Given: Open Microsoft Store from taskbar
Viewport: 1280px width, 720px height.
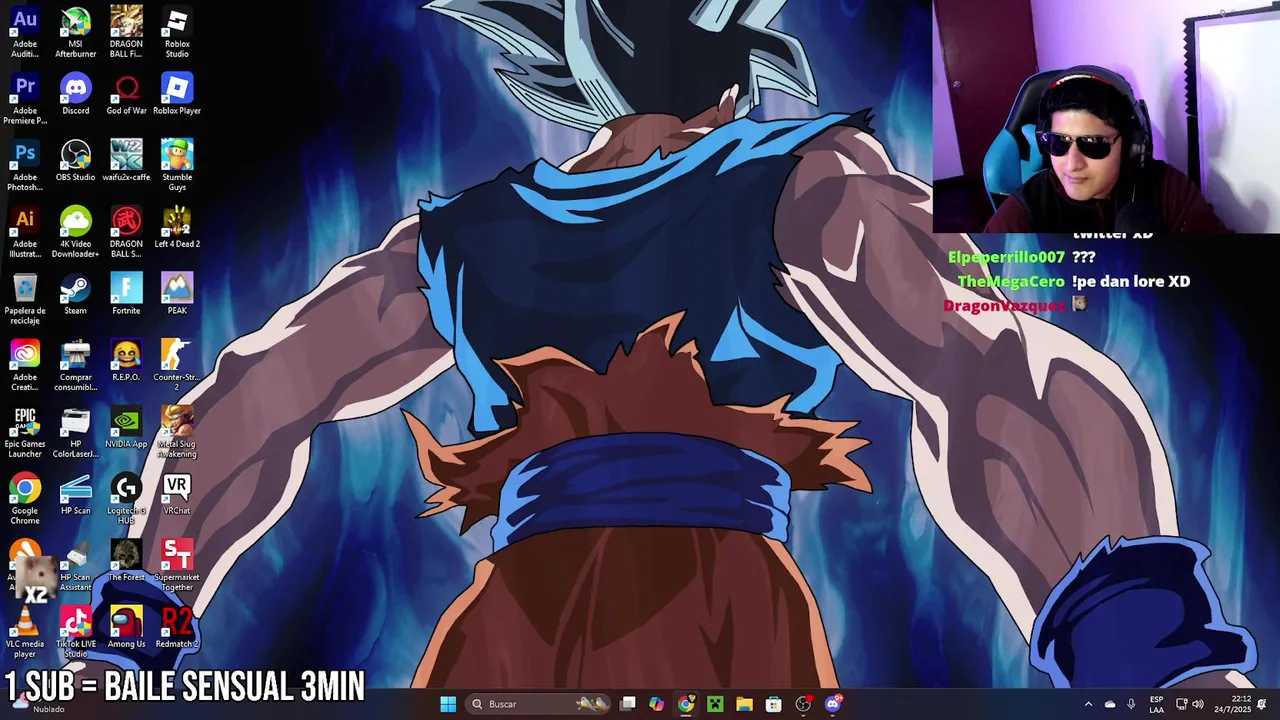Looking at the screenshot, I should 773,704.
